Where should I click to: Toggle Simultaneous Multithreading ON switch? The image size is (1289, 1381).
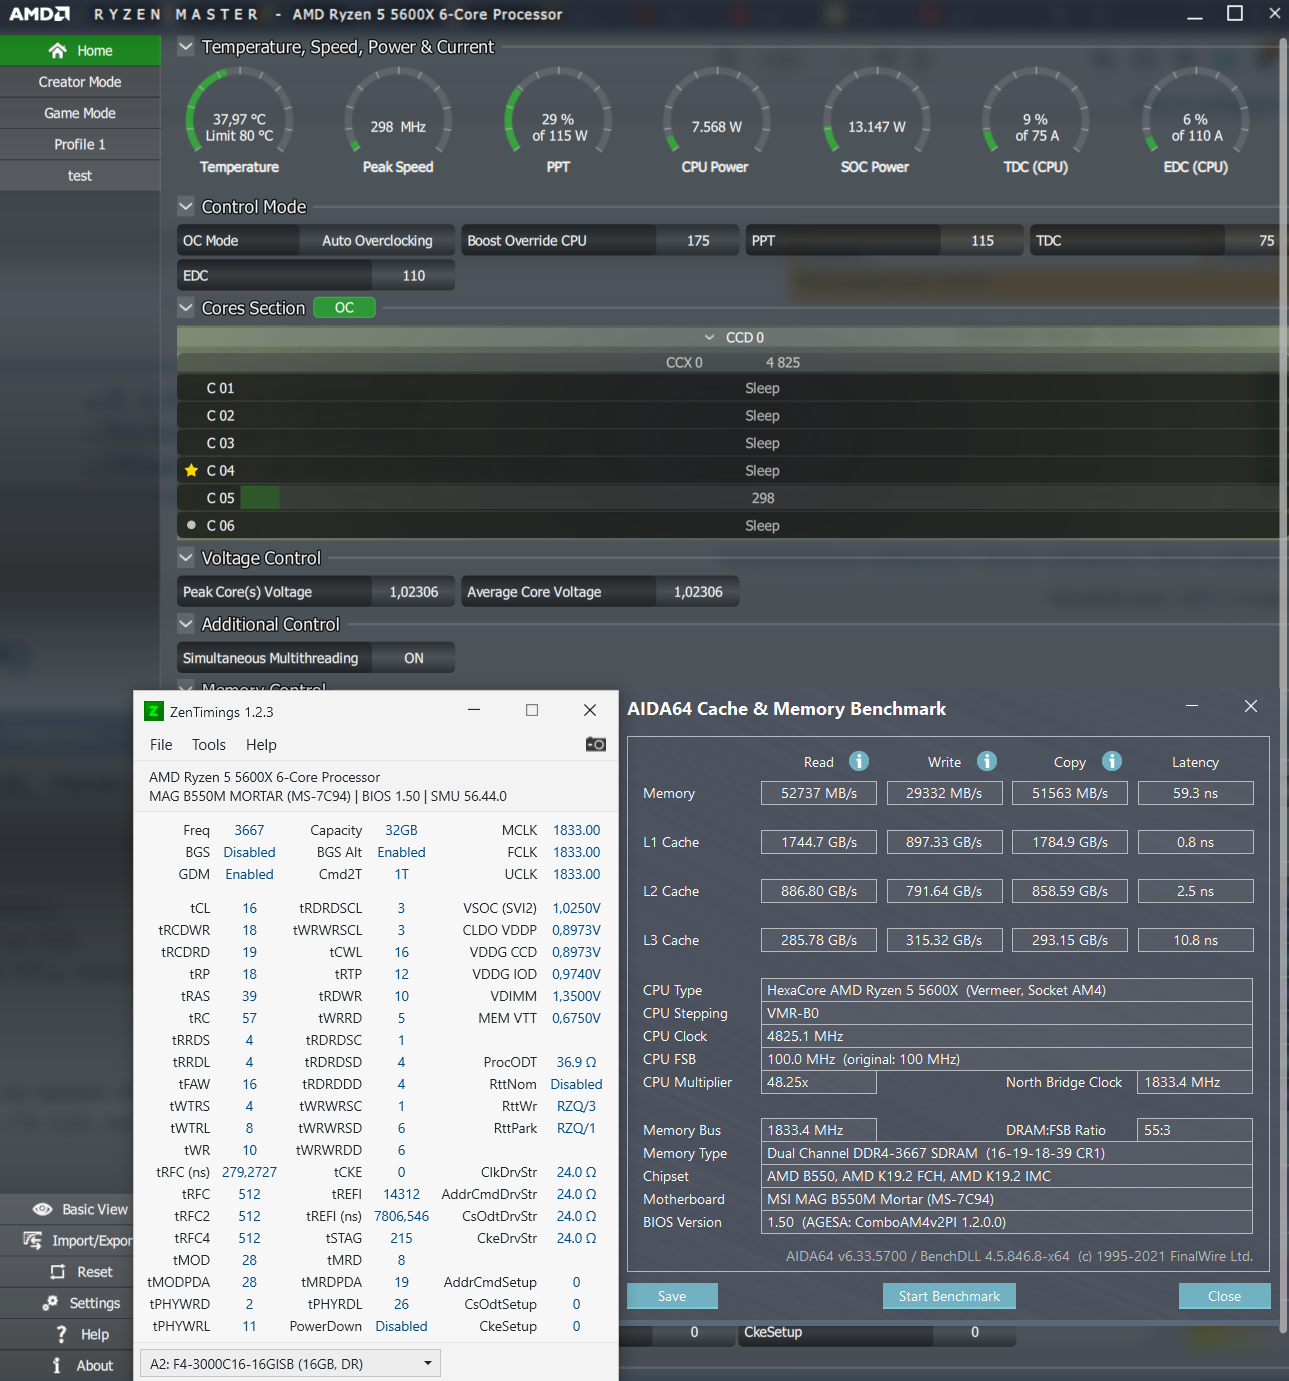[413, 658]
